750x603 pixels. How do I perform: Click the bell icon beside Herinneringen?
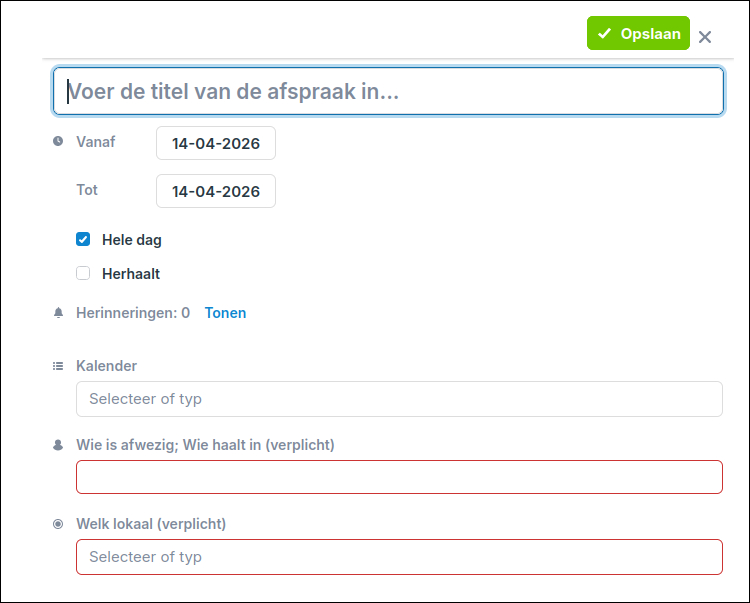(x=58, y=313)
